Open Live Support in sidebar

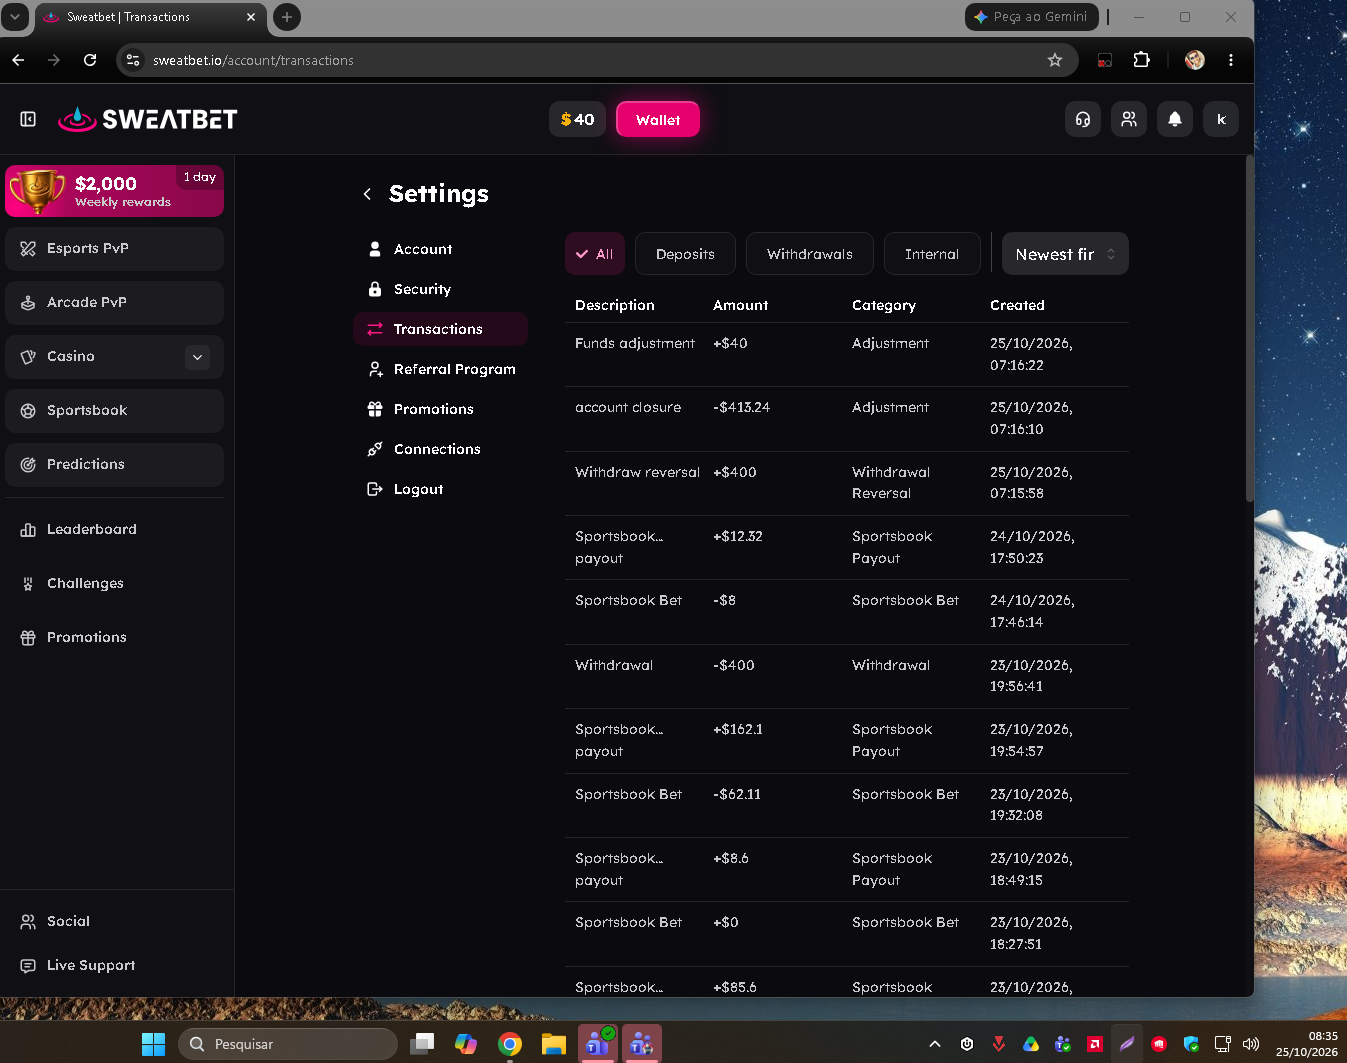(114, 965)
